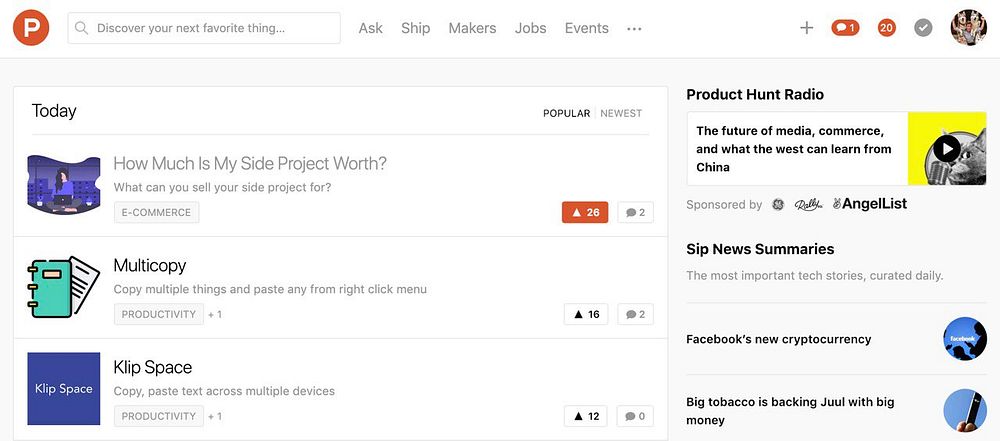Open the Klip Space product thumbnail
The height and width of the screenshot is (441, 1000).
(64, 389)
